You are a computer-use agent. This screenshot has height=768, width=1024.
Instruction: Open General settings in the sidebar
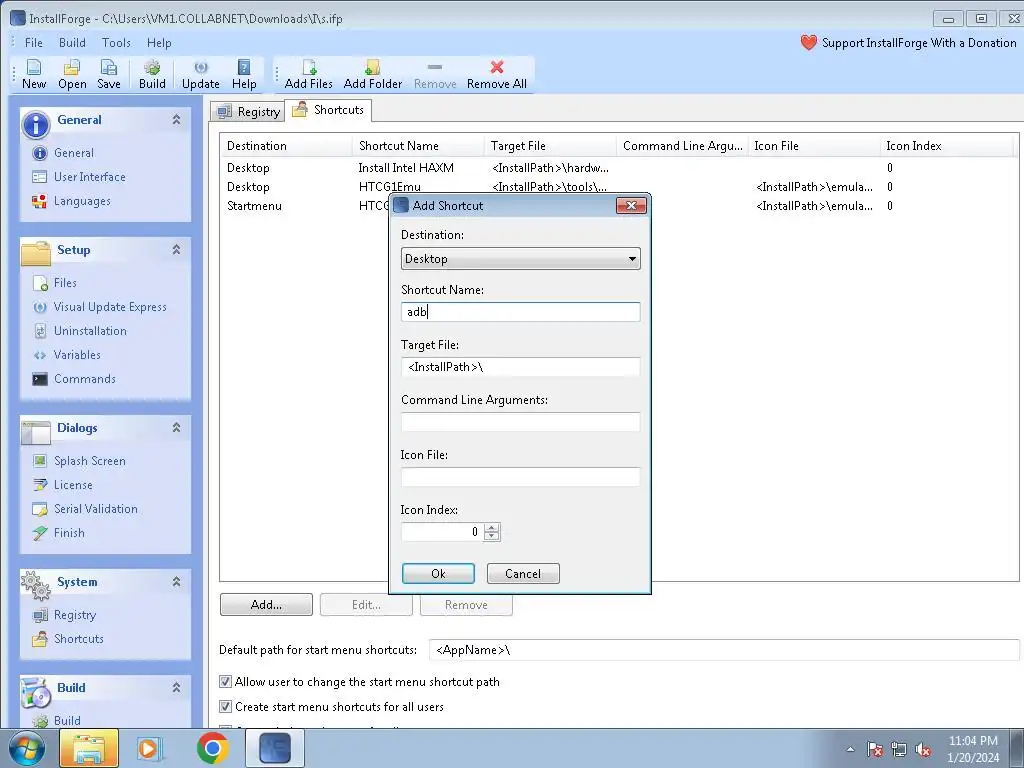(63, 153)
